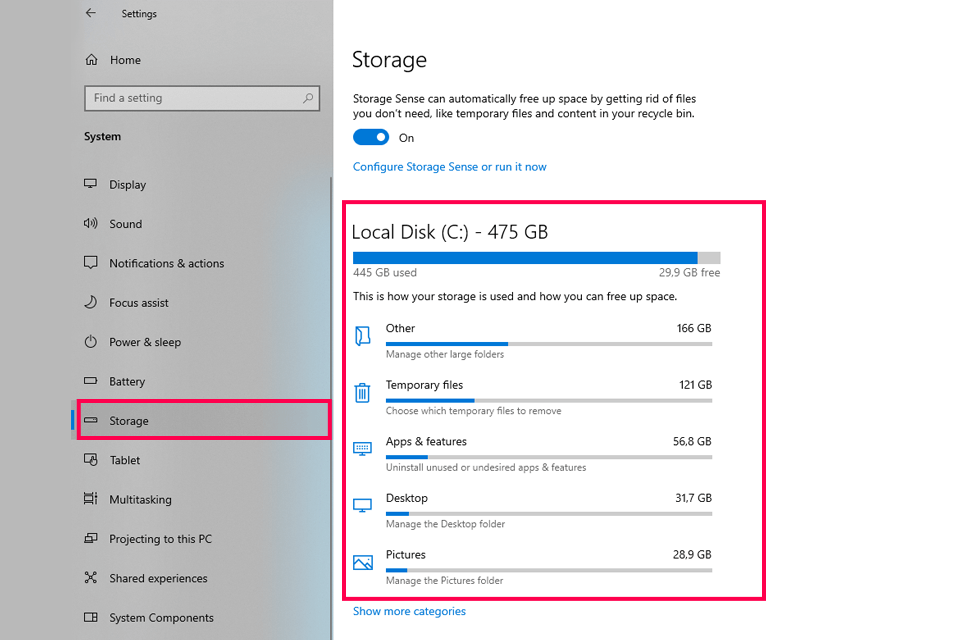Click the Sound speaker icon
This screenshot has height=640, width=960.
[x=91, y=224]
